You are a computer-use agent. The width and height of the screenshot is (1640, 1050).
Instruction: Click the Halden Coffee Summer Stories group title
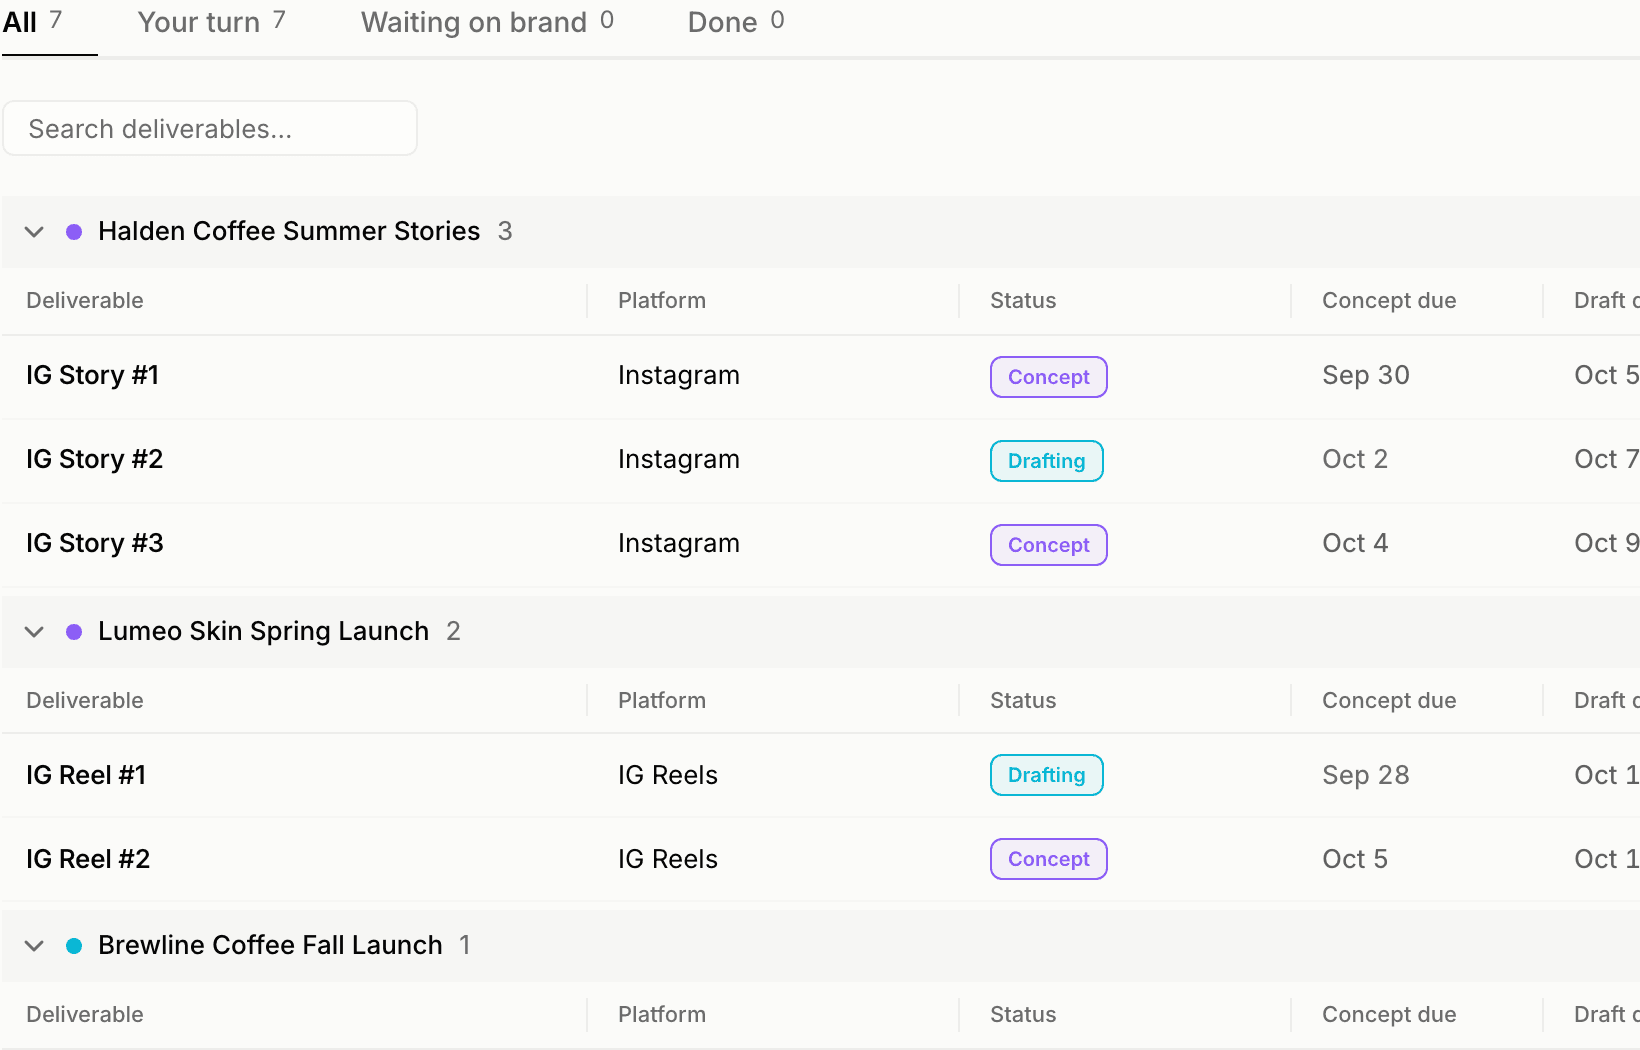(x=289, y=231)
